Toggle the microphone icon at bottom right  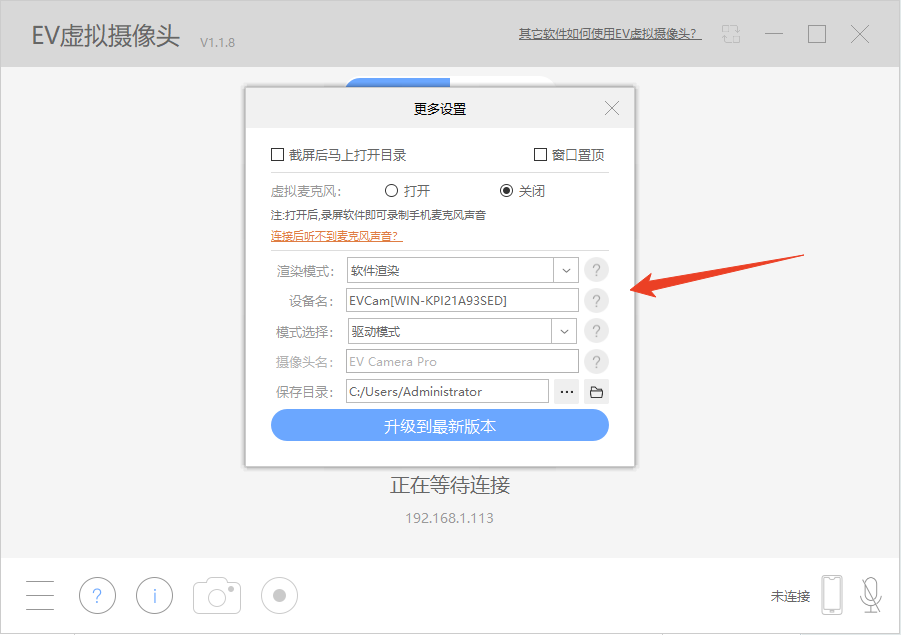871,595
